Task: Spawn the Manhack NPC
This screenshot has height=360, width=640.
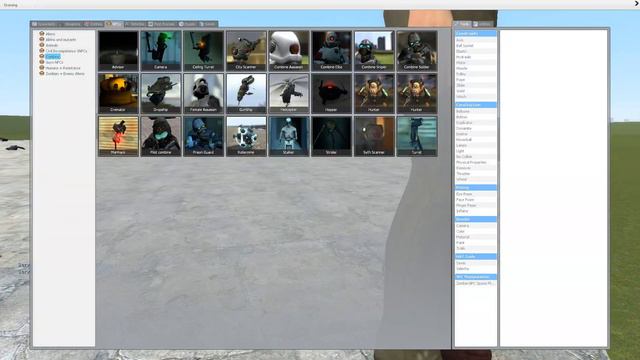Action: 118,136
